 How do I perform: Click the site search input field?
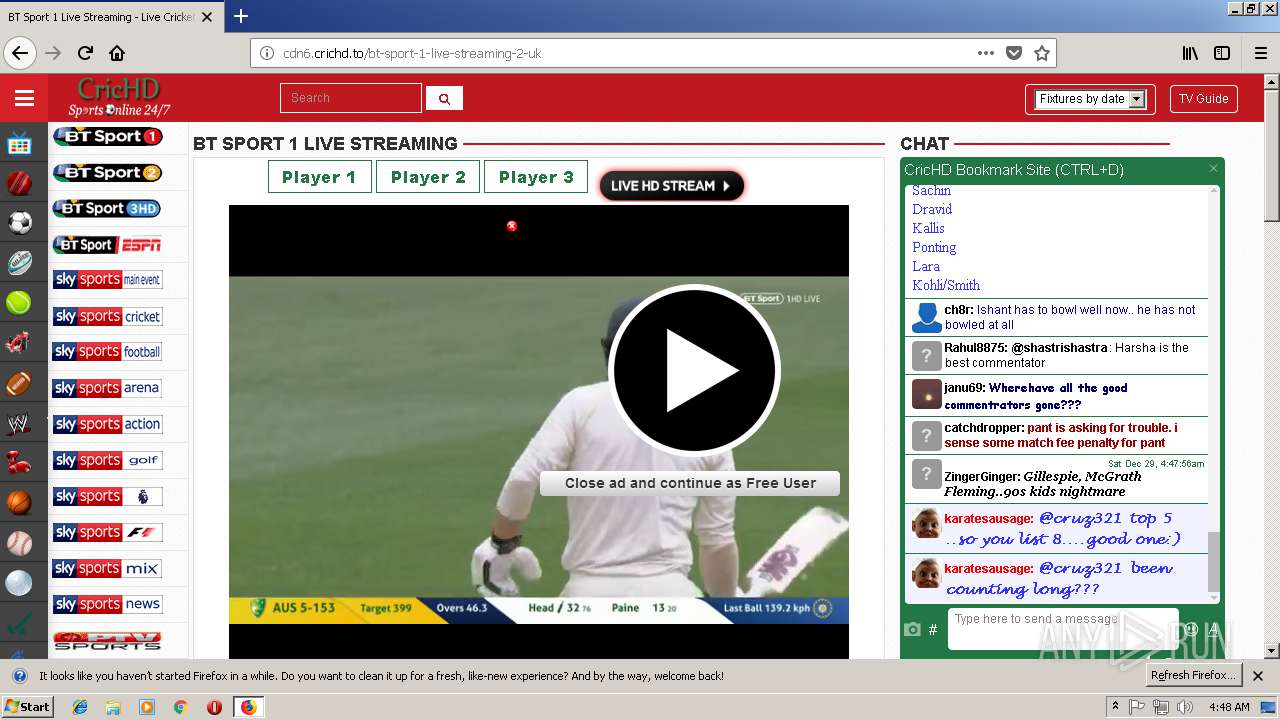(351, 98)
